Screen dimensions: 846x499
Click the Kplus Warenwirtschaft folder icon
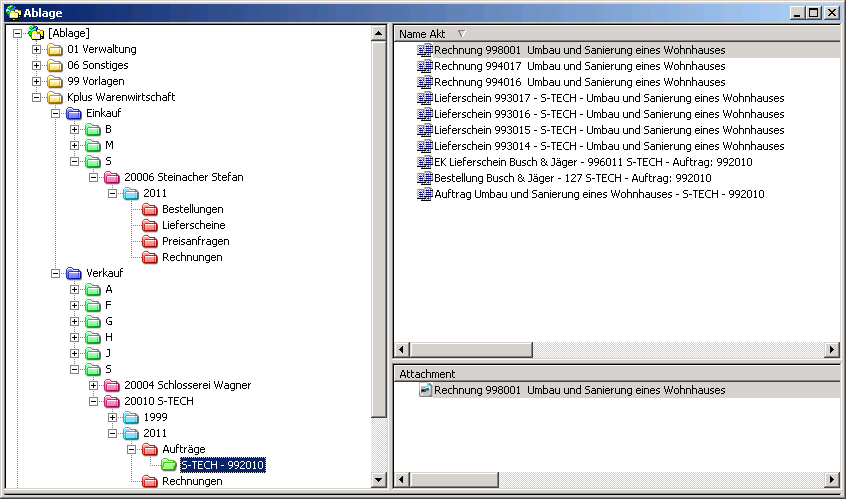54,98
